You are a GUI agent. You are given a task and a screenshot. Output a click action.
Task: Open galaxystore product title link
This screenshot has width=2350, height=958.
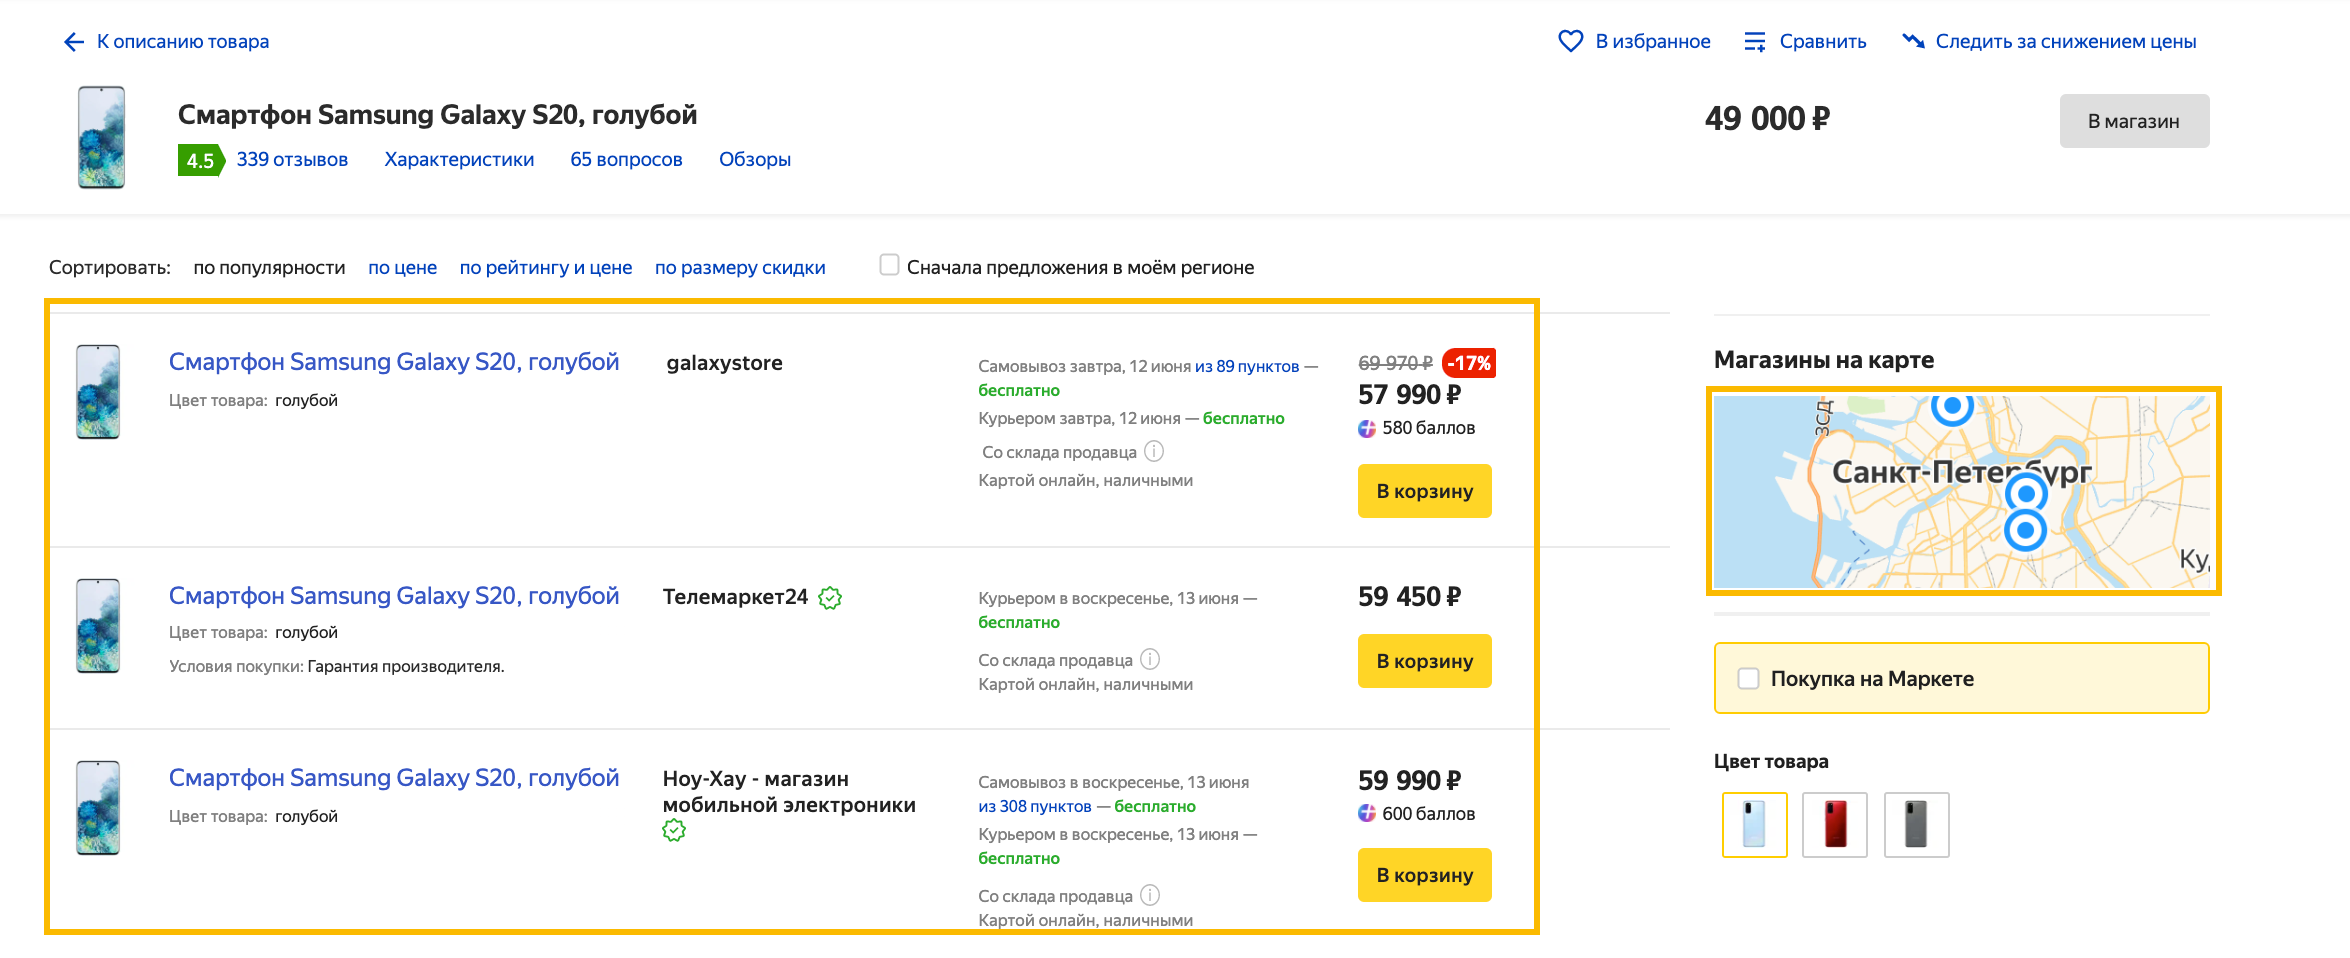(x=394, y=362)
